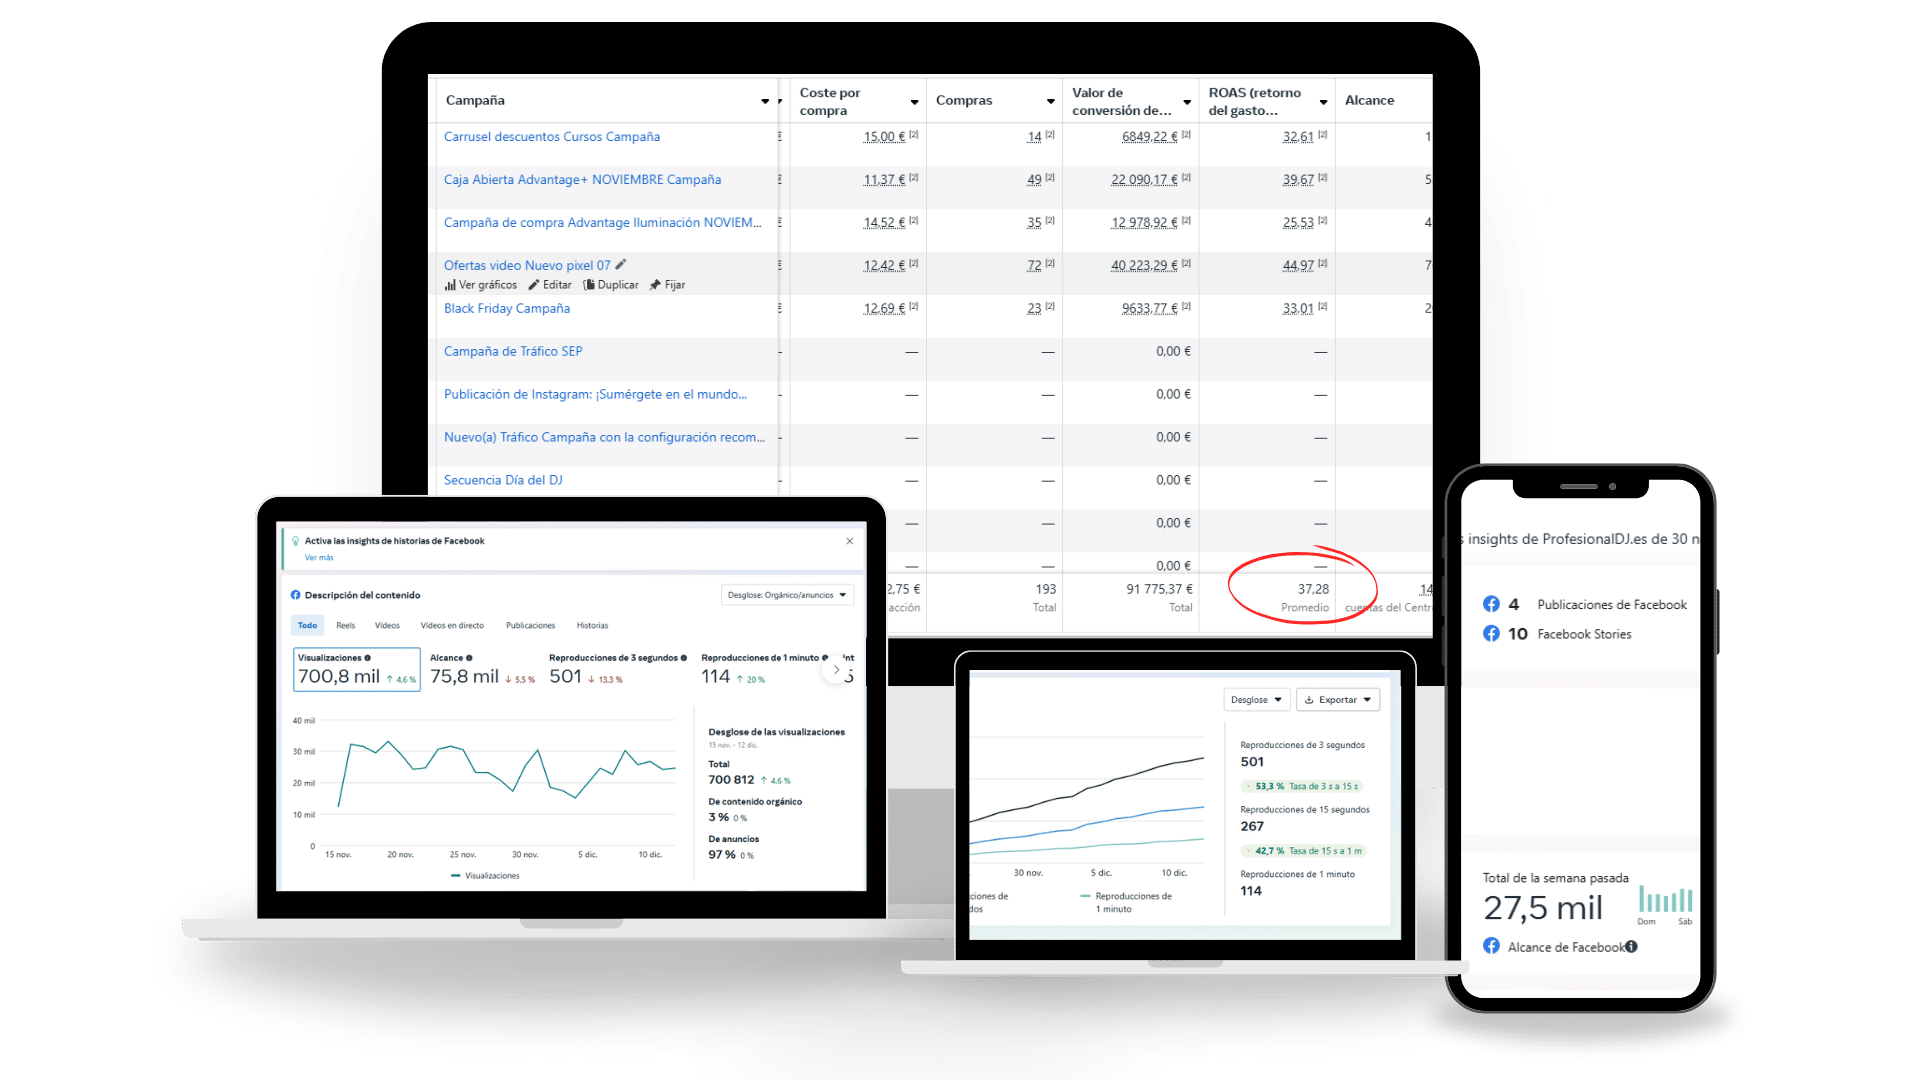
Task: Open Nuevo(a) Tráfico Campaña link
Action: 604,438
